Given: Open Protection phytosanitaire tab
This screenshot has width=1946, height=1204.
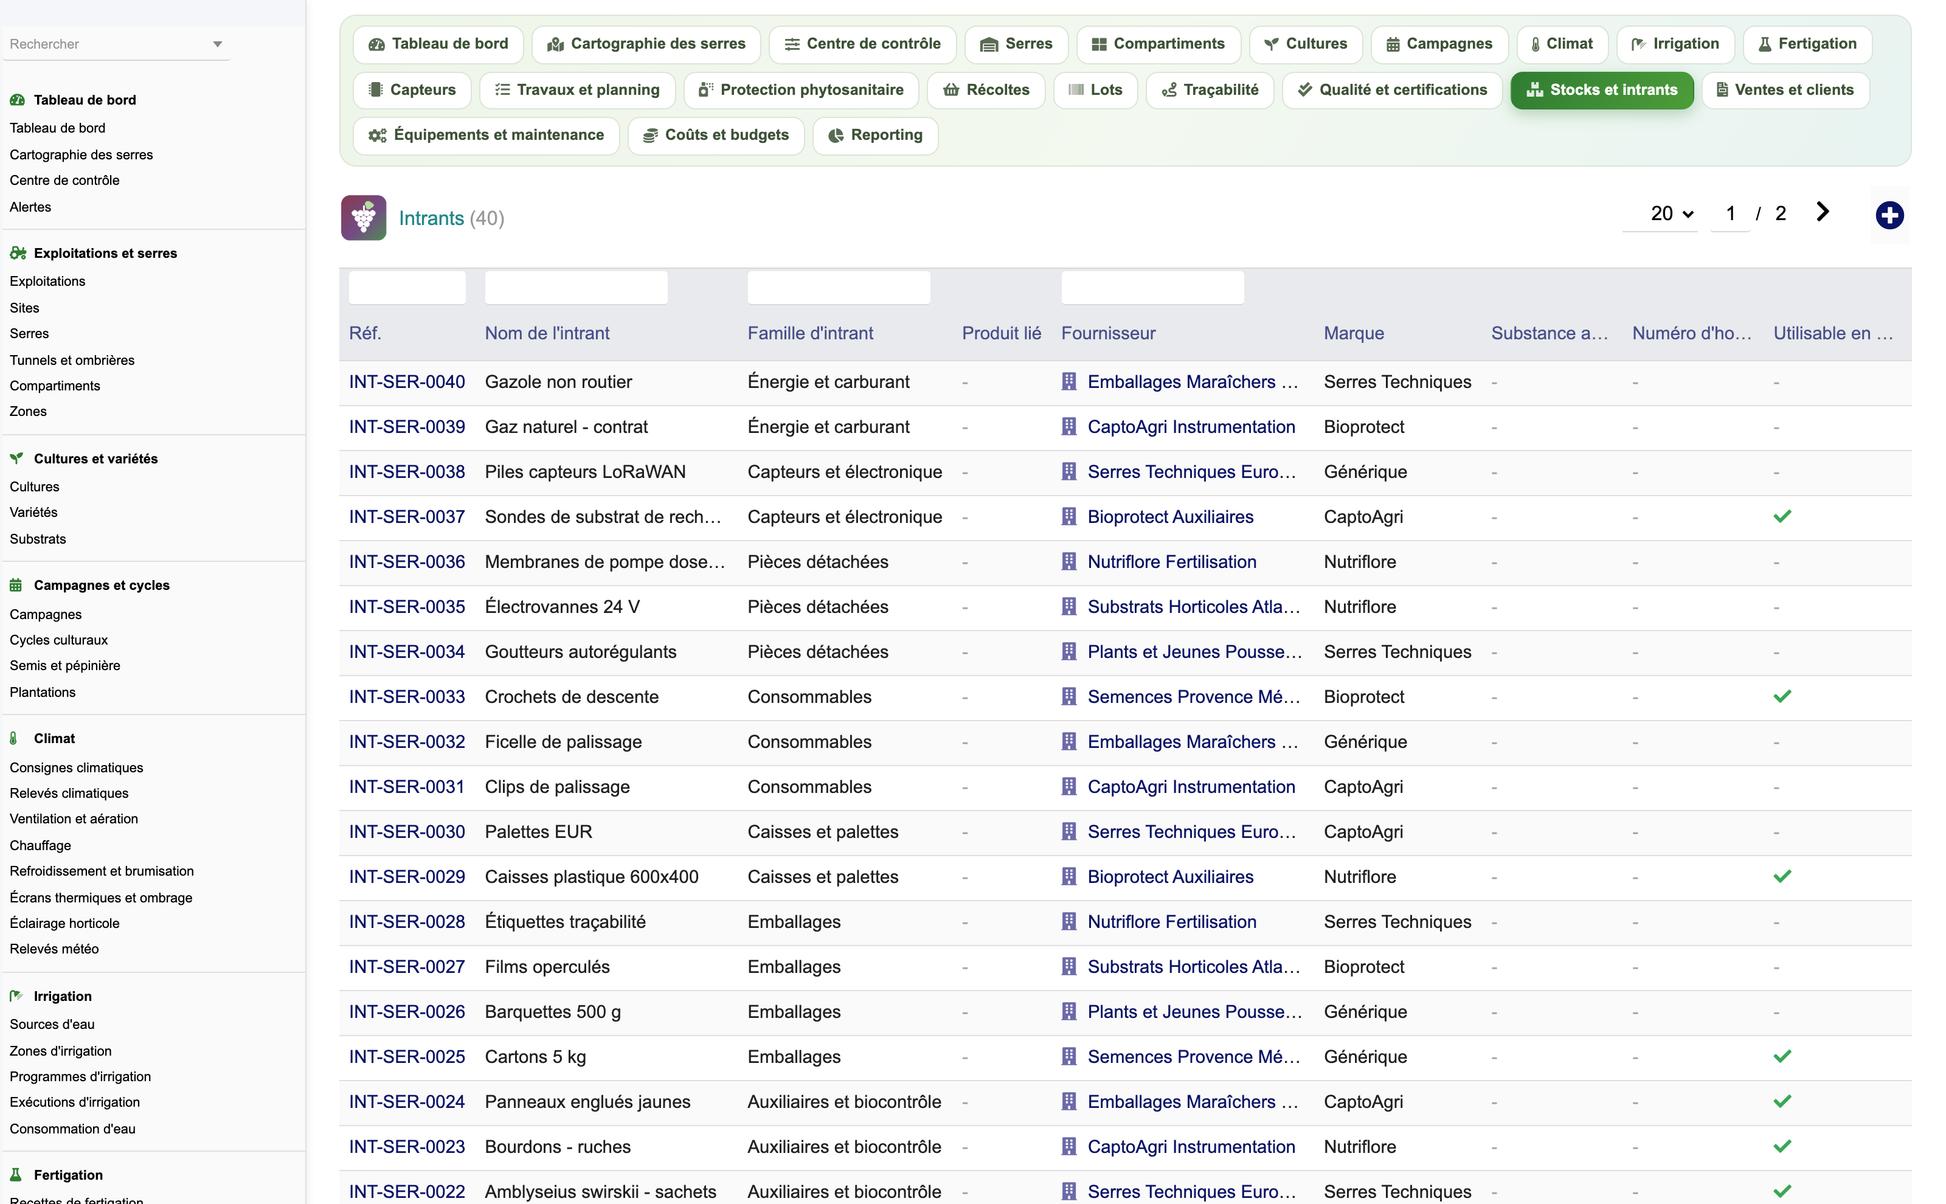Looking at the screenshot, I should tap(801, 90).
